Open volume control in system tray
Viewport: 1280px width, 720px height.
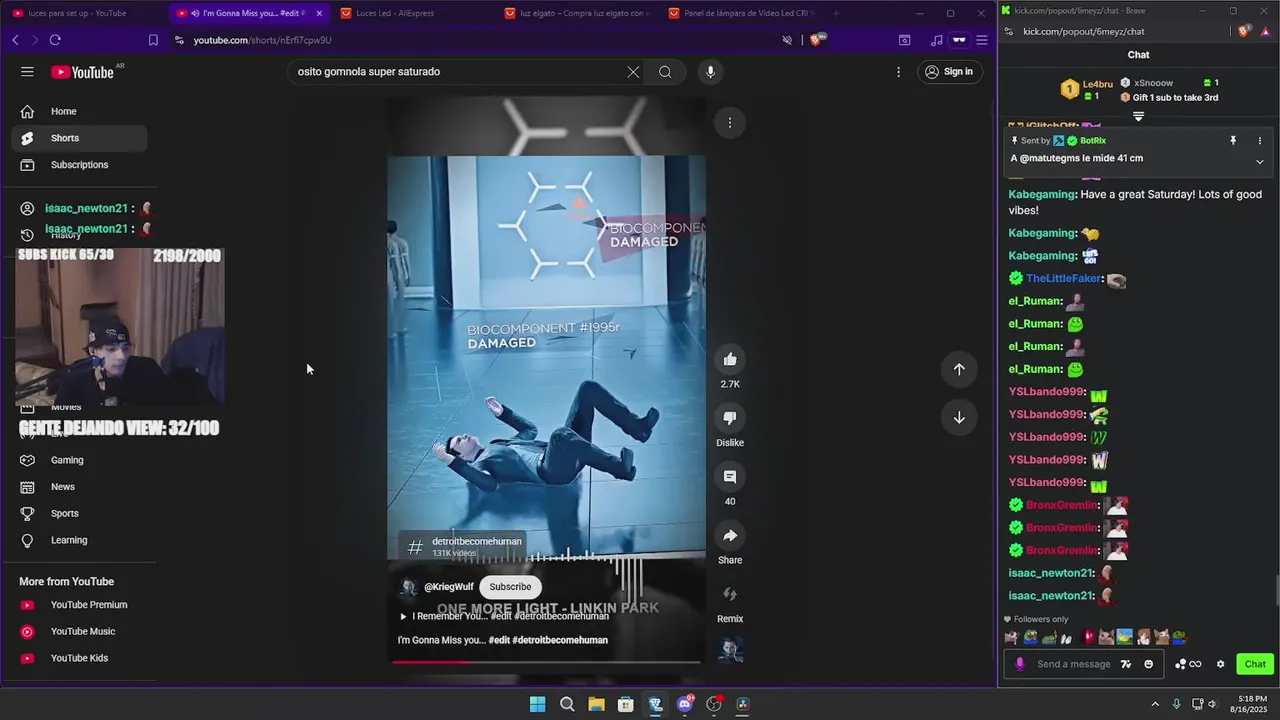pos(1212,704)
